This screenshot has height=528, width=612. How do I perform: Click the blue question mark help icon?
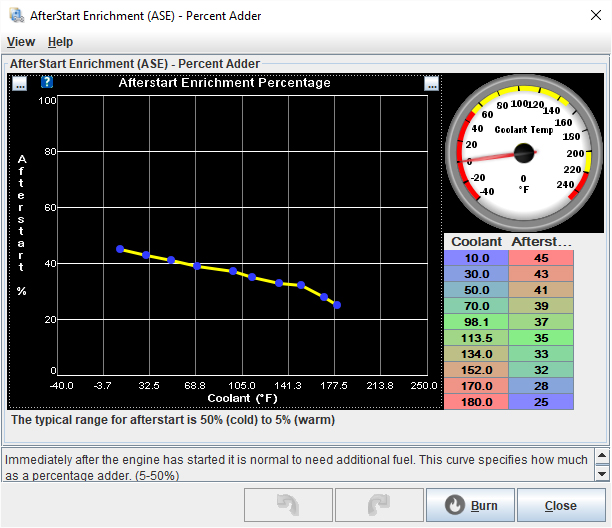pyautogui.click(x=46, y=83)
